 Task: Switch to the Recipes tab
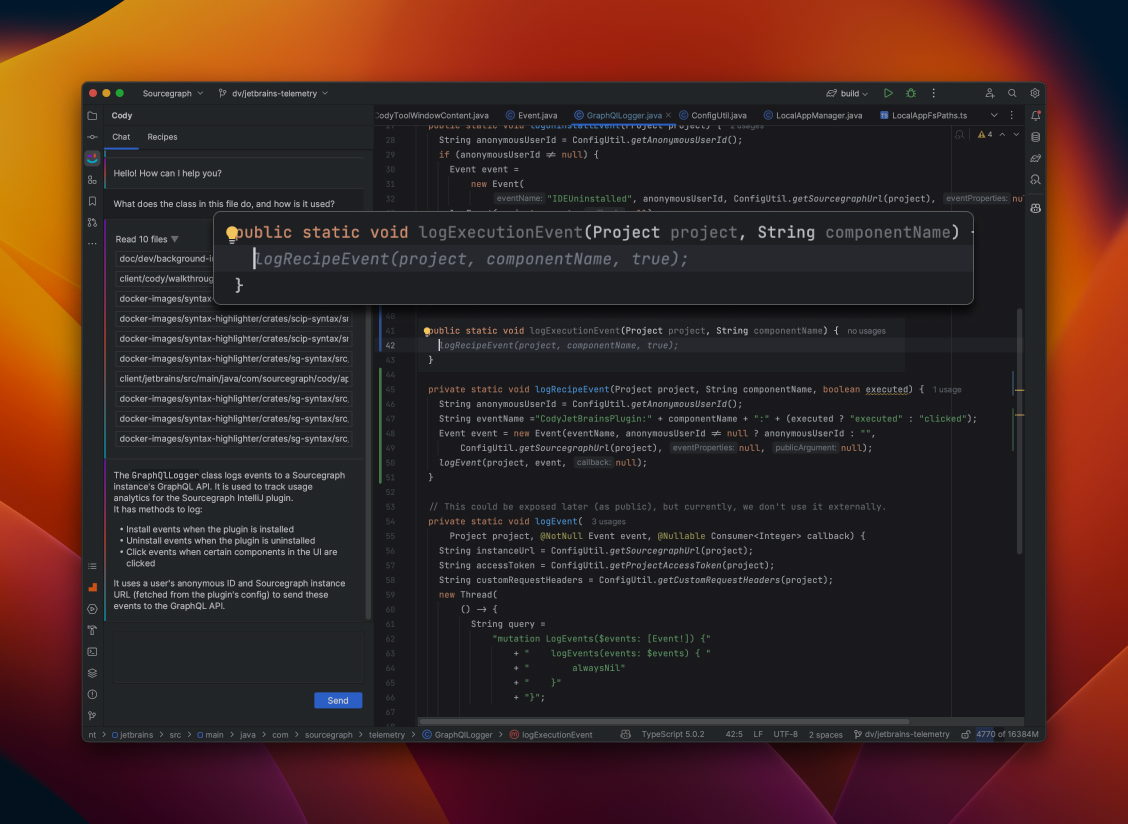(x=163, y=137)
